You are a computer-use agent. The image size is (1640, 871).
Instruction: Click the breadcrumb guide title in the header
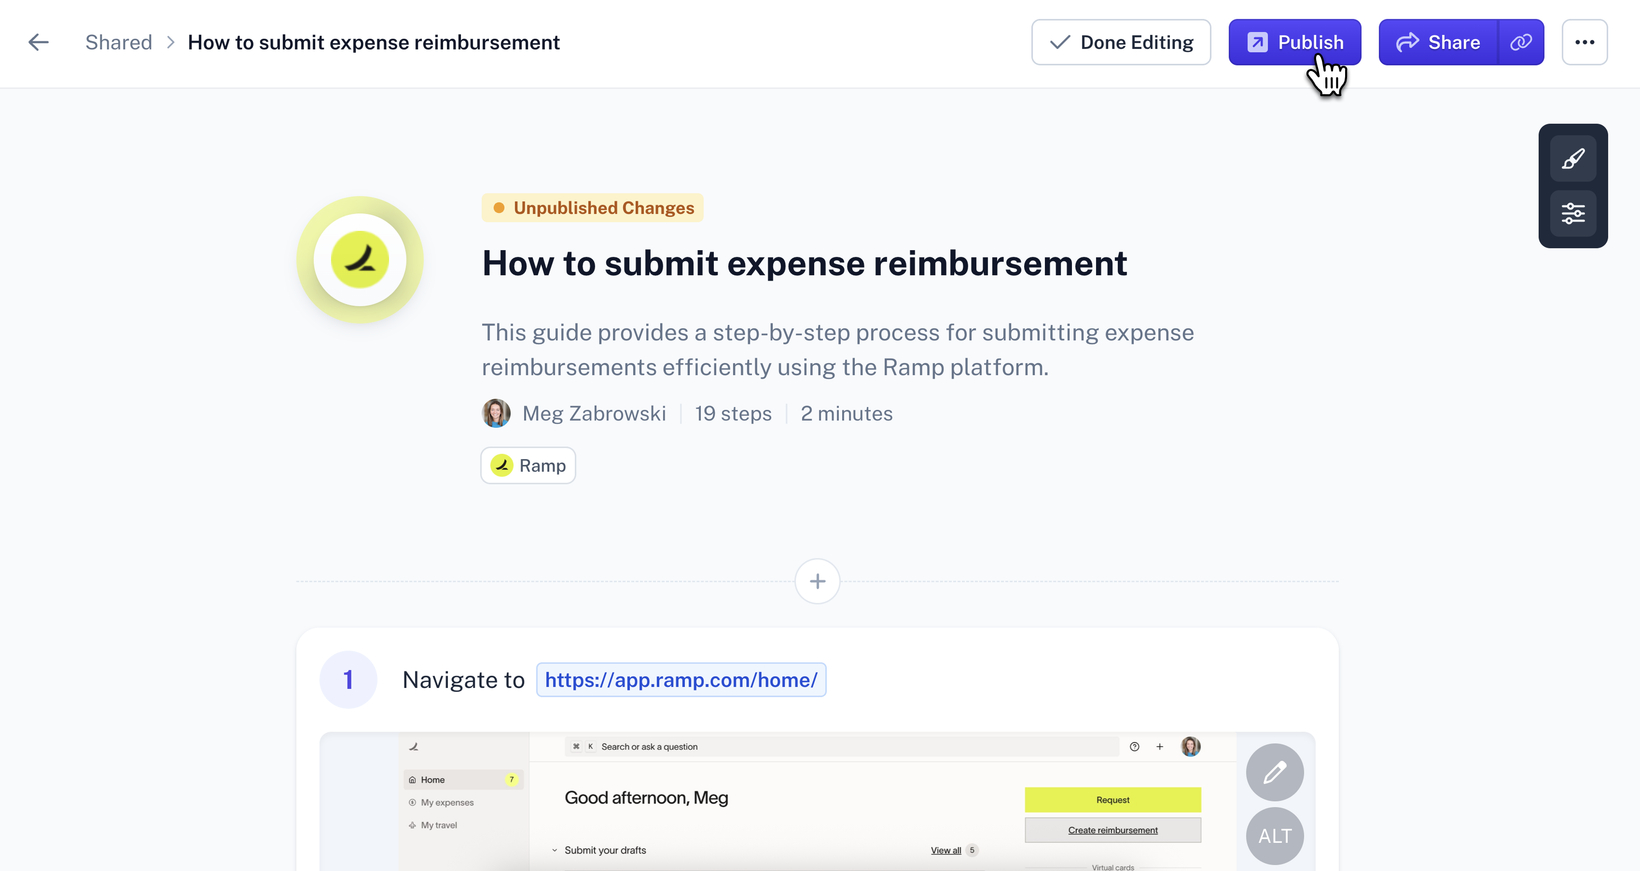pos(374,42)
